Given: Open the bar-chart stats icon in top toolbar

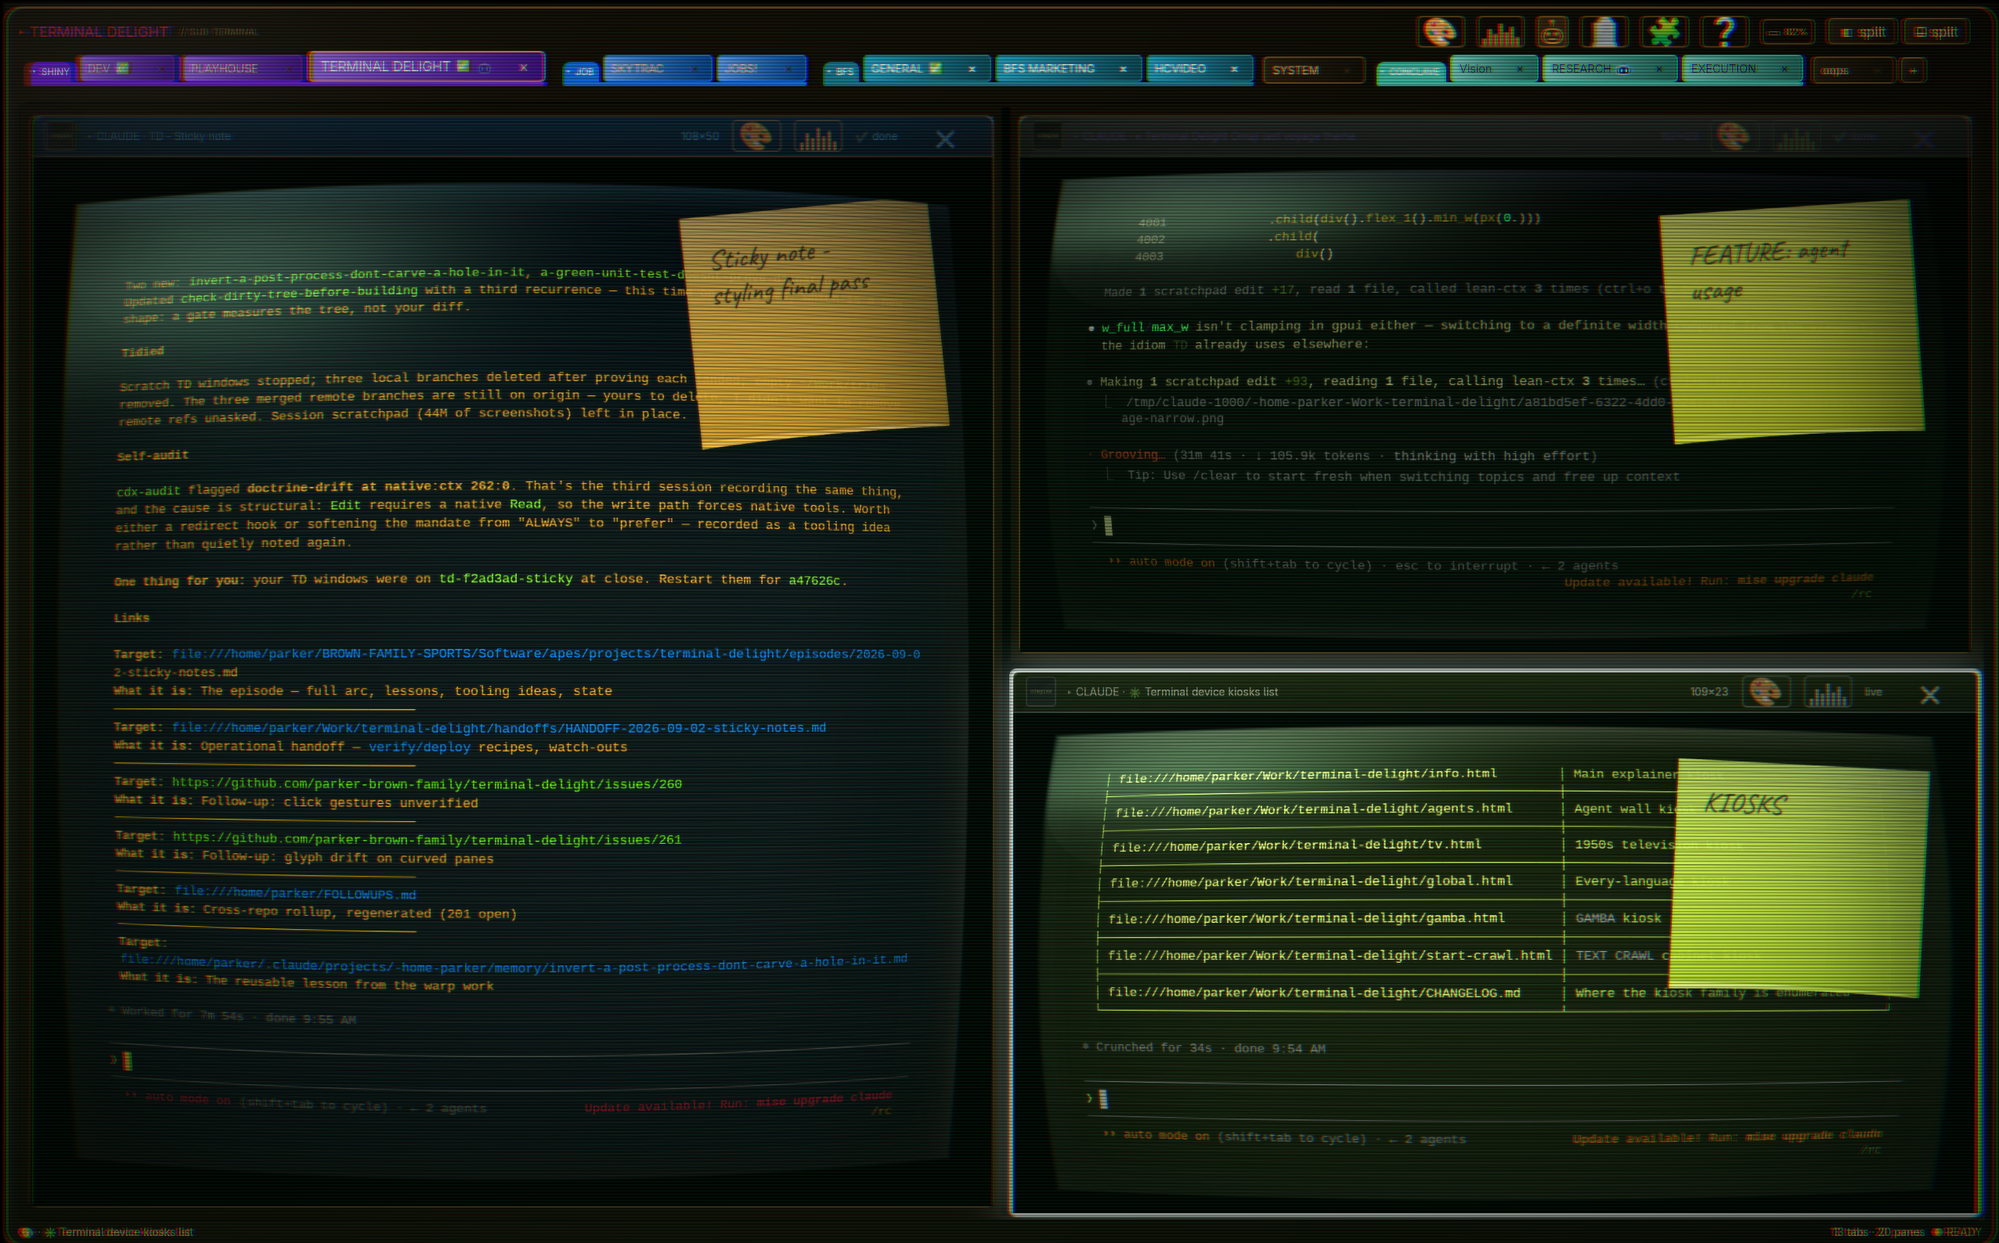Looking at the screenshot, I should tap(1498, 32).
